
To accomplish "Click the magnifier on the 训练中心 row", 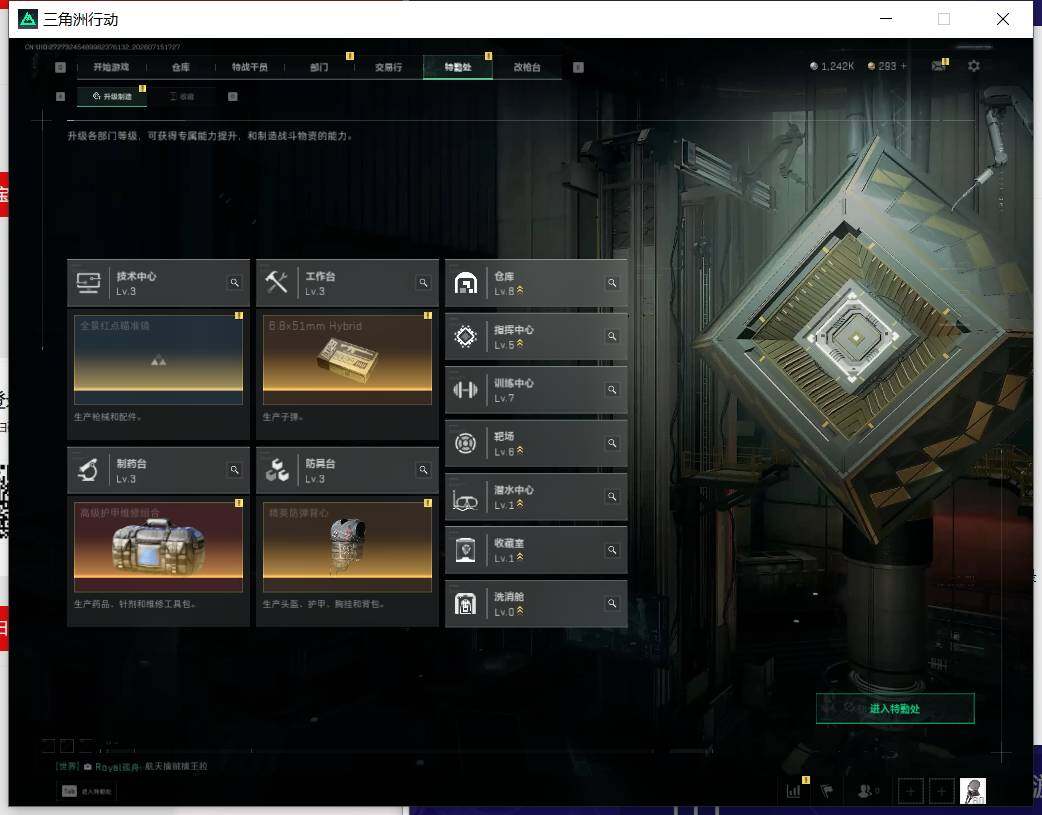I will click(x=612, y=390).
